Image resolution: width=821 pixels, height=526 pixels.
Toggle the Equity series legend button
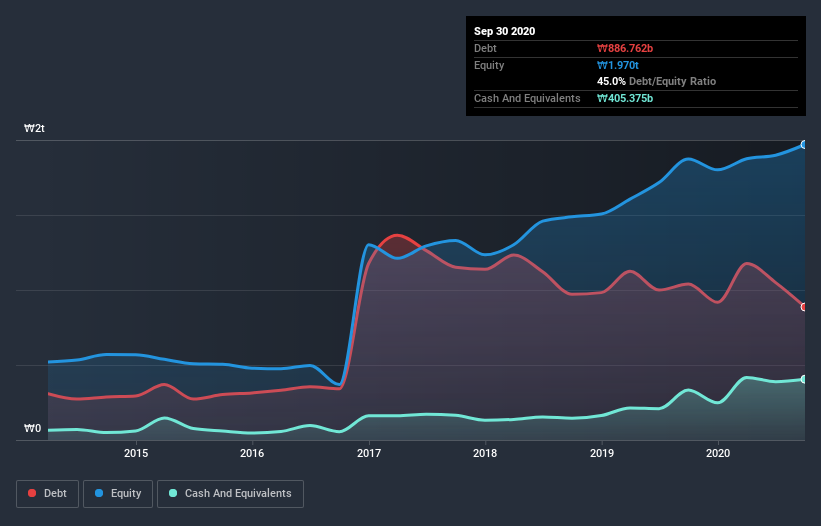click(118, 494)
